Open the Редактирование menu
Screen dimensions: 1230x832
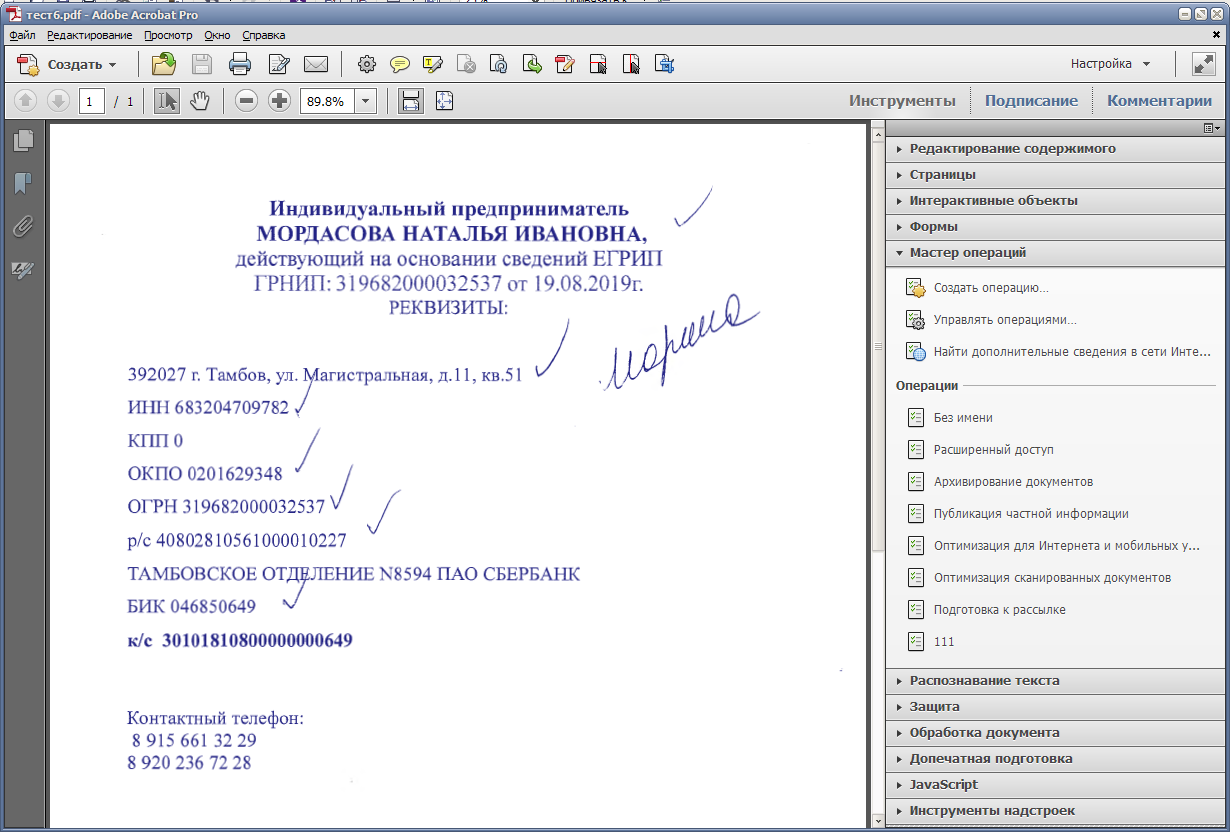(x=89, y=35)
